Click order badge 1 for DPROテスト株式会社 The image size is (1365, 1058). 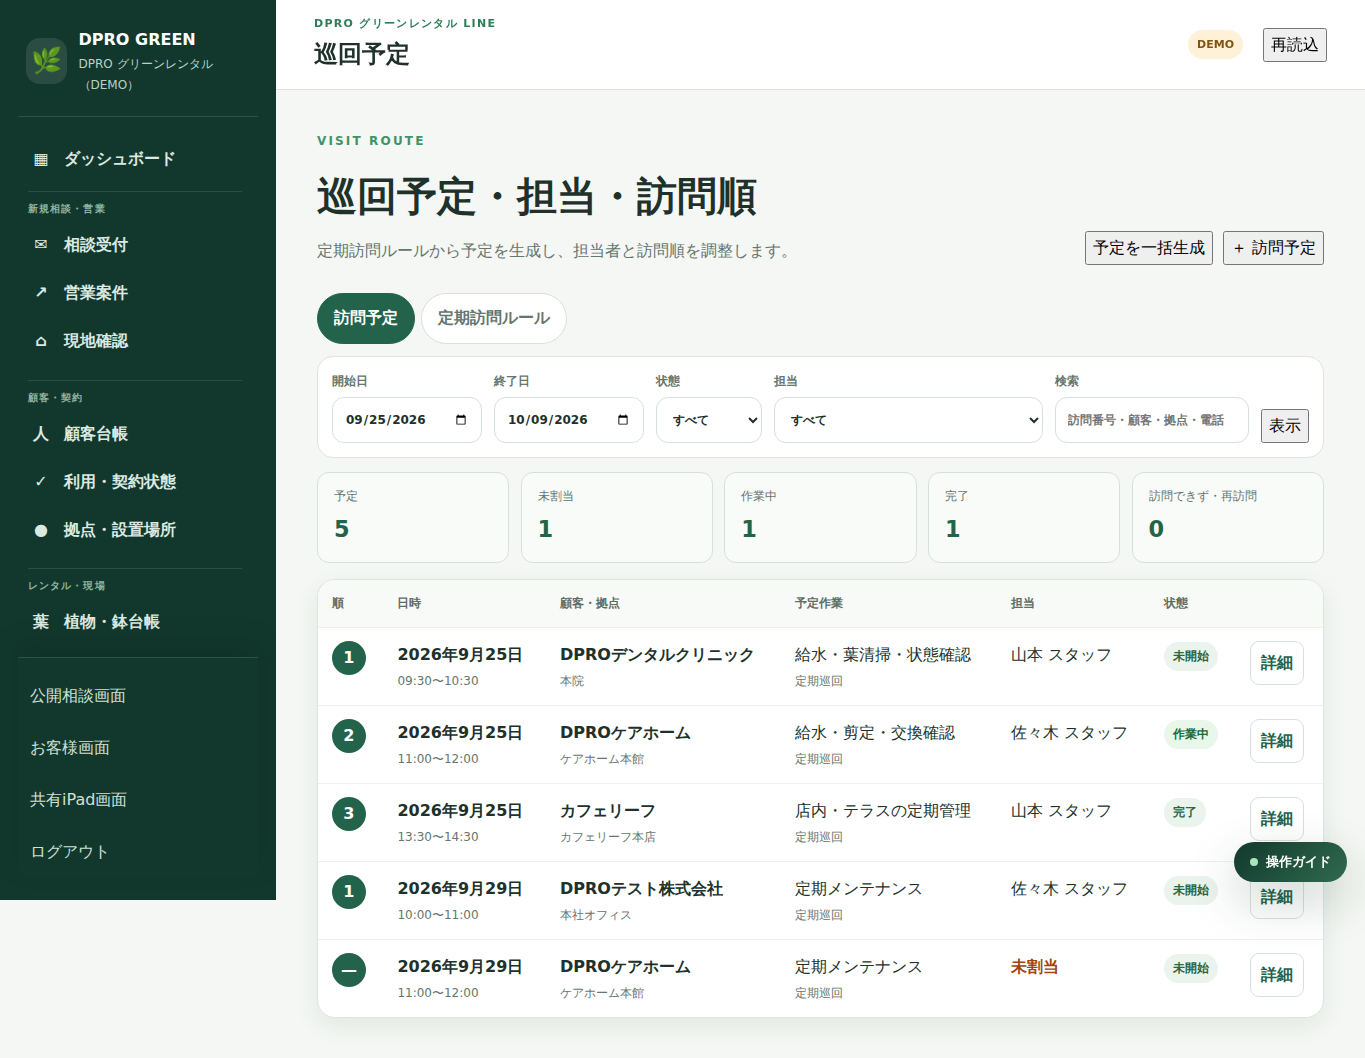(x=349, y=891)
